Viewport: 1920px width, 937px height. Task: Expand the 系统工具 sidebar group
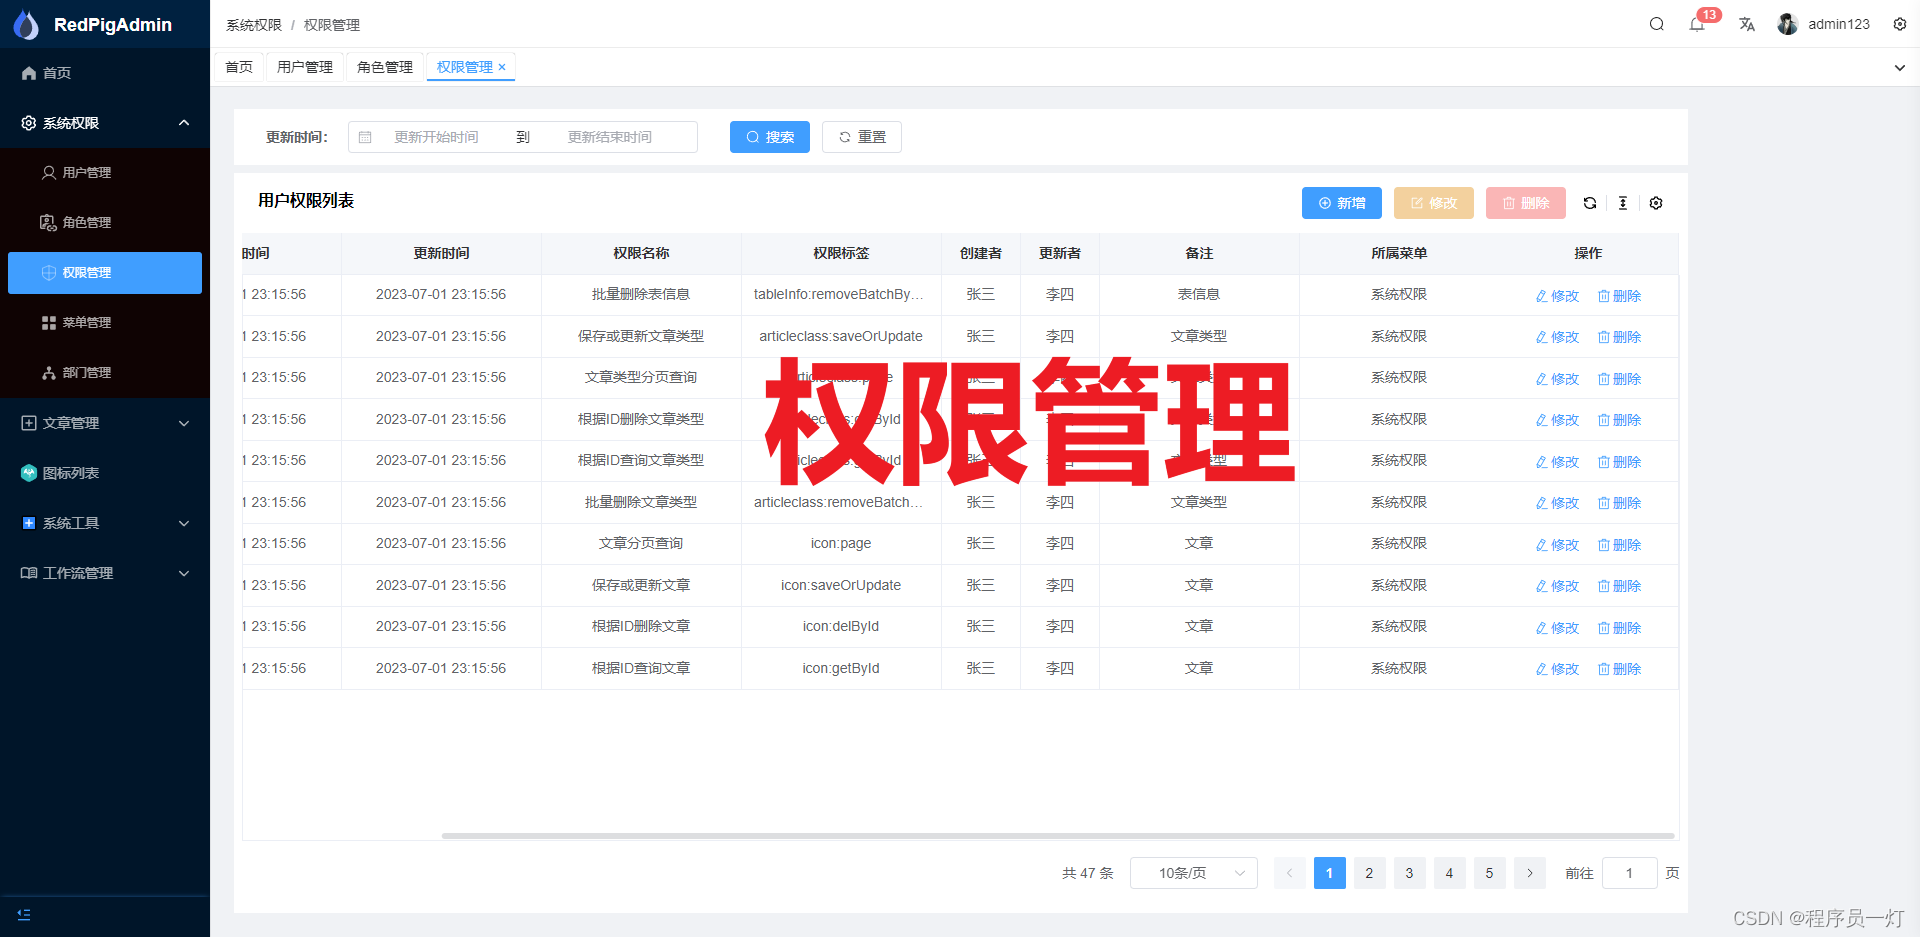click(105, 523)
